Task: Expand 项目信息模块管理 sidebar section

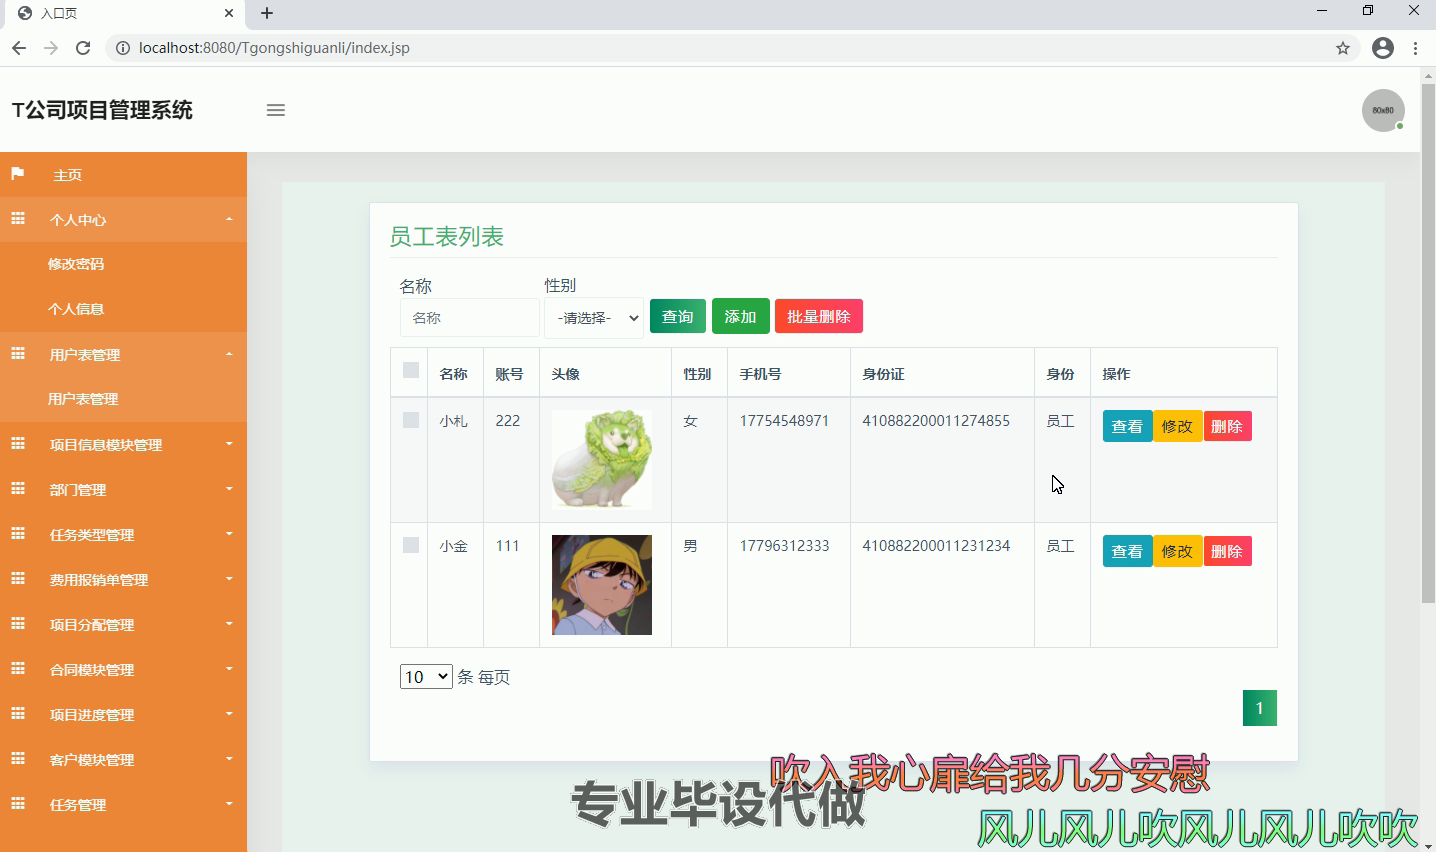Action: click(x=123, y=444)
